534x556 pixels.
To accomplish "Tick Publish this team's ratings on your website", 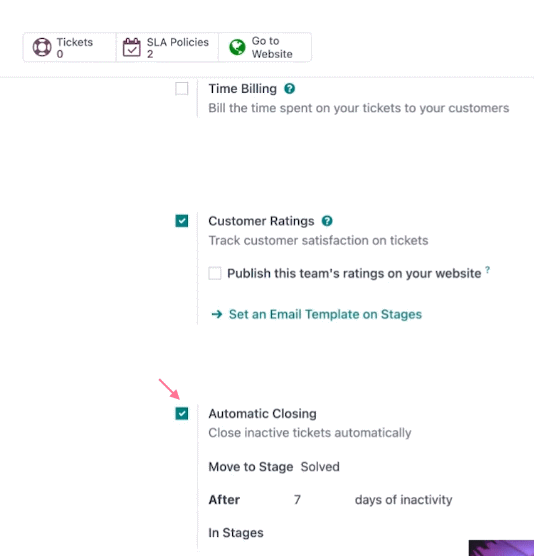I will tap(215, 273).
